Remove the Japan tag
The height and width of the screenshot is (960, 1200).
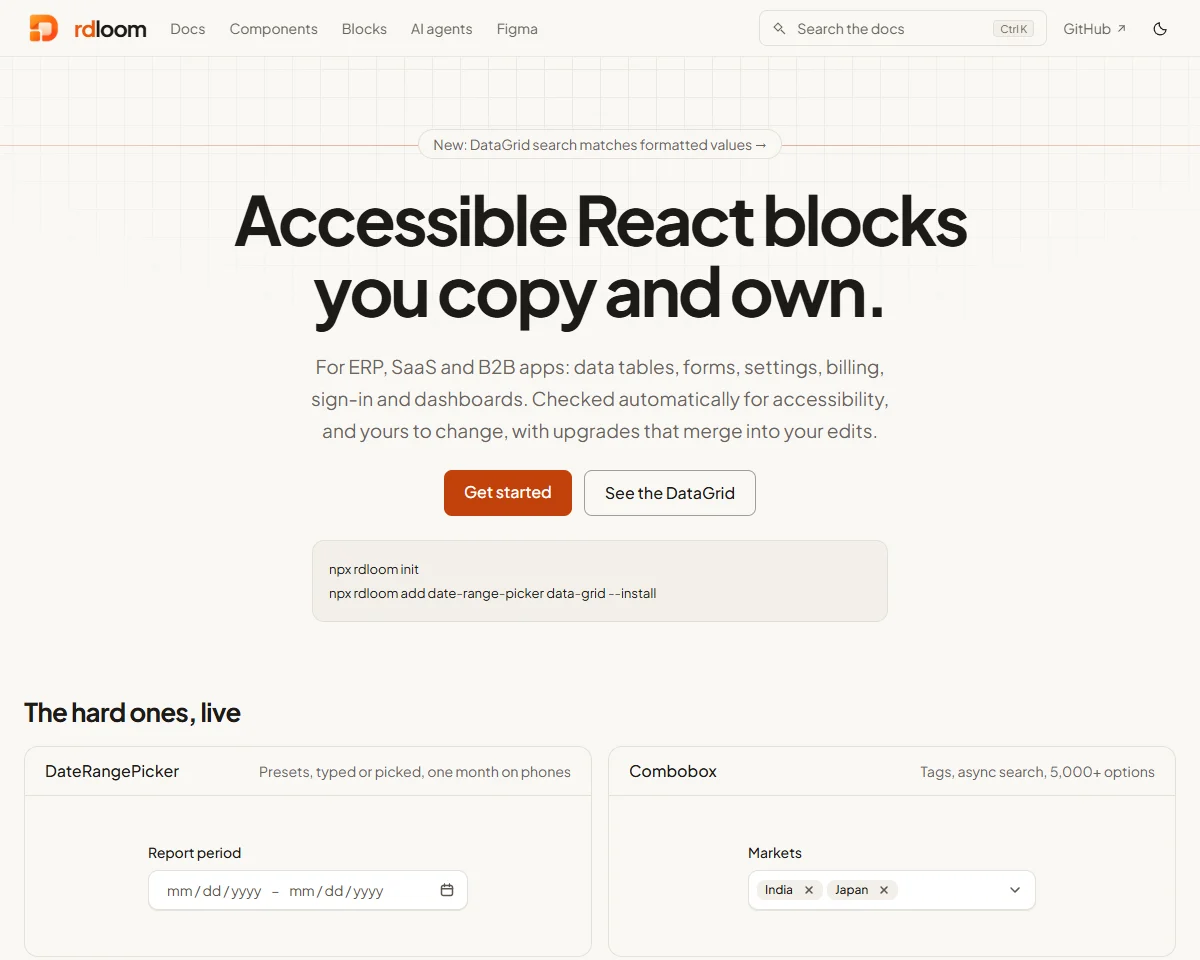pyautogui.click(x=884, y=890)
